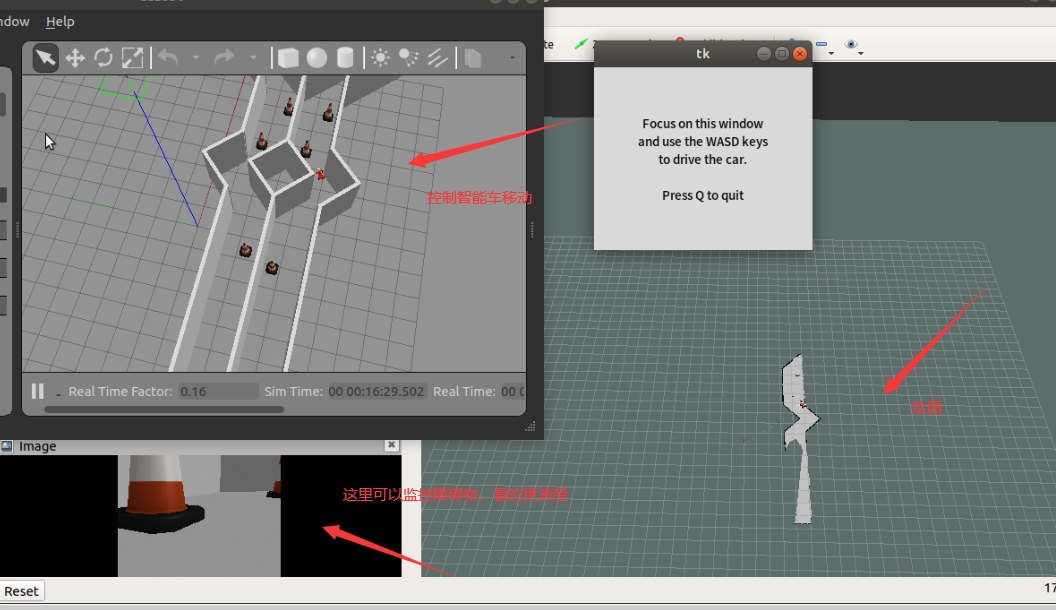
Task: Click the tk window title bar
Action: [702, 54]
